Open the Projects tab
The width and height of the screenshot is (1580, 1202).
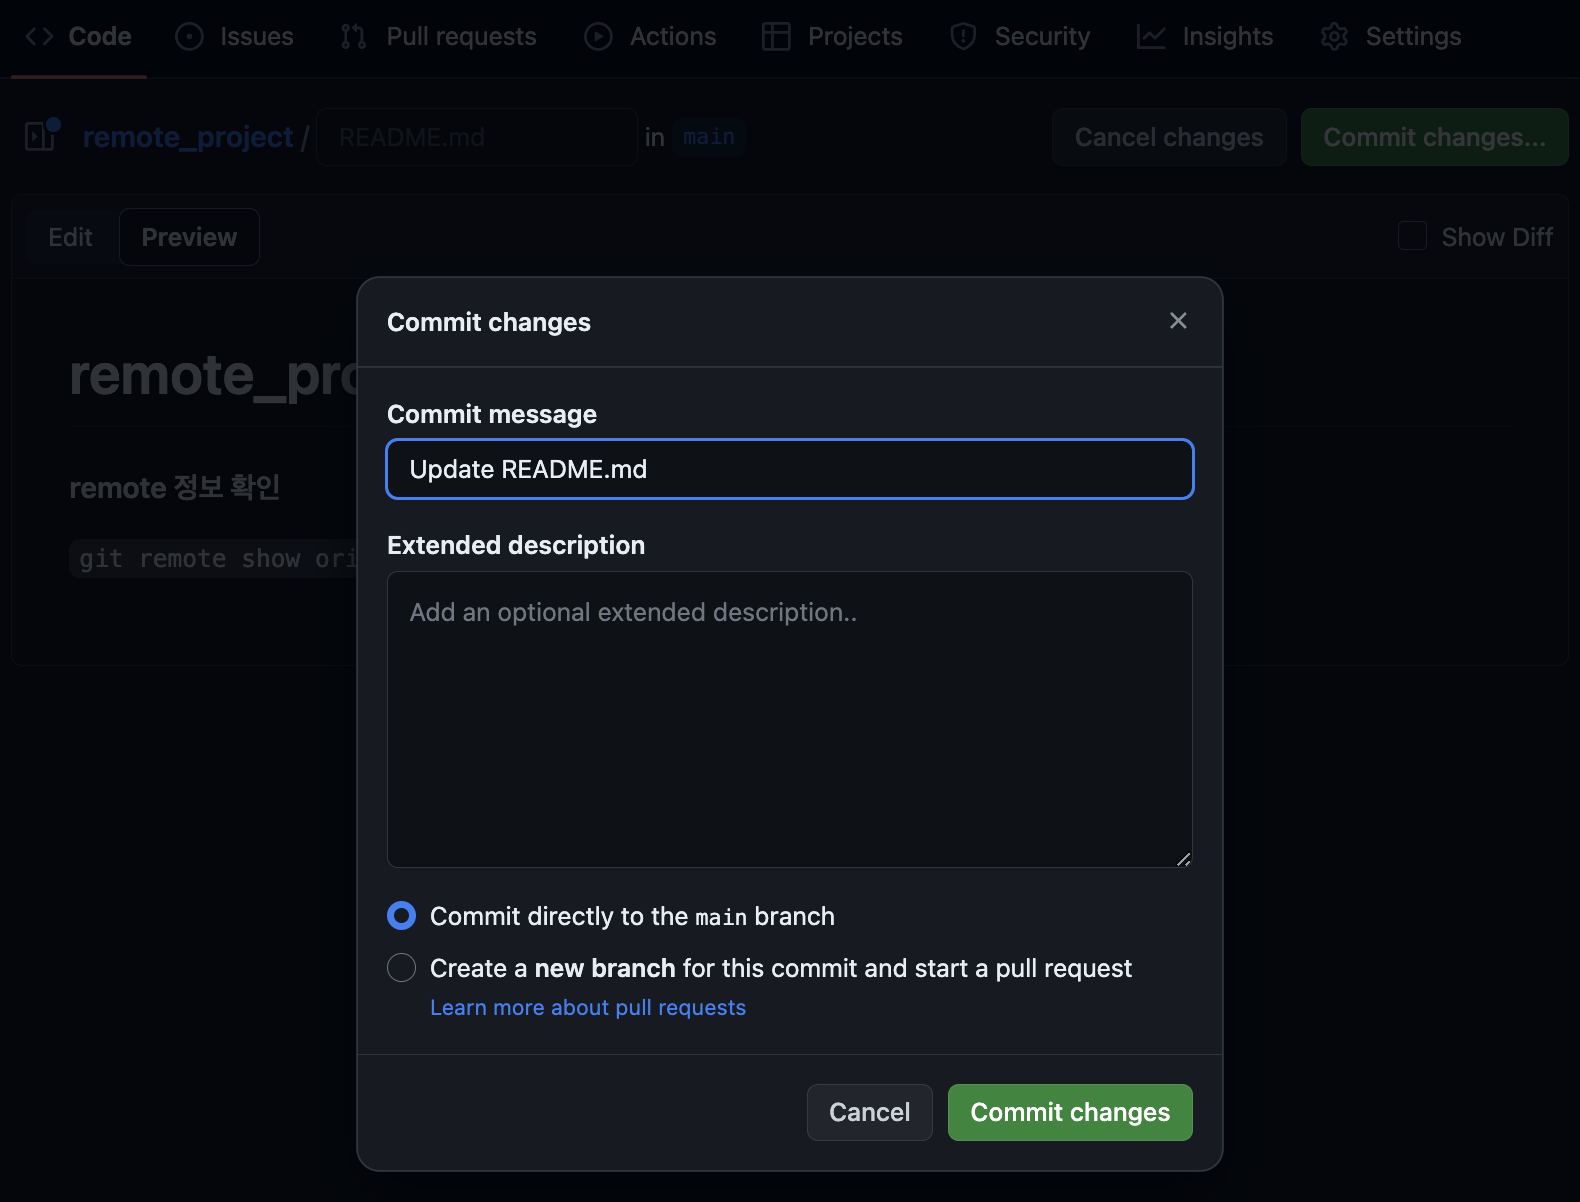click(x=832, y=37)
